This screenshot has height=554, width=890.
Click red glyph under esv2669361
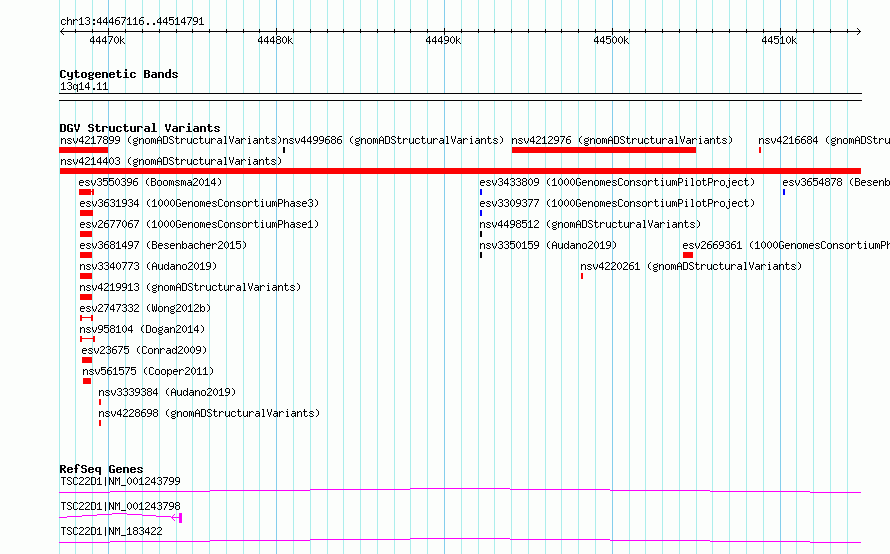tap(688, 255)
